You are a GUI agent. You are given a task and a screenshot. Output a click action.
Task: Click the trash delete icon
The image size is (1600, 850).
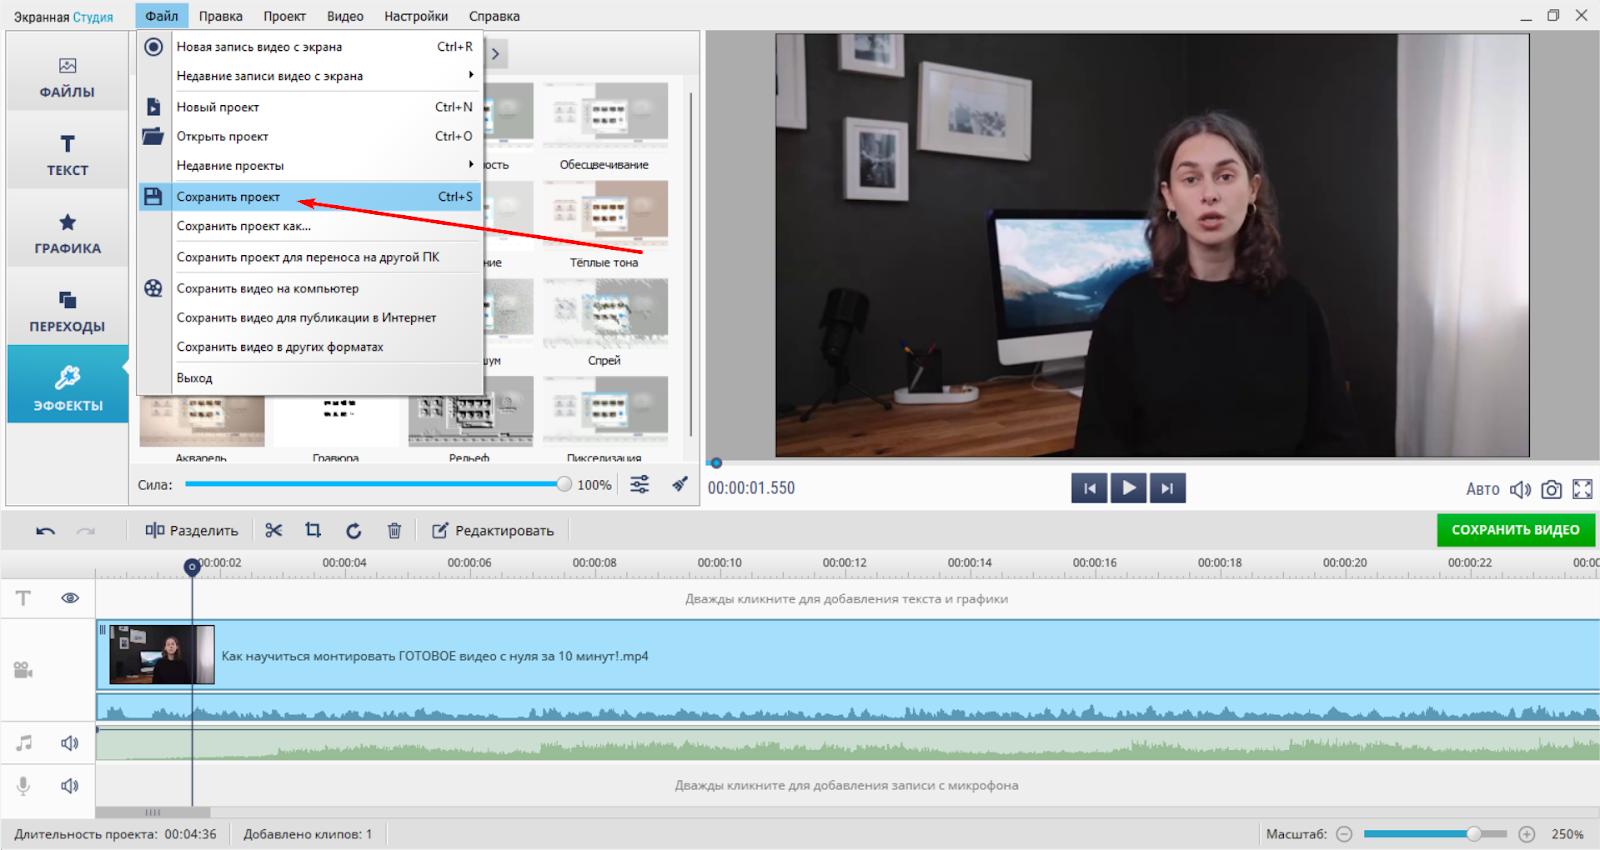pyautogui.click(x=394, y=531)
